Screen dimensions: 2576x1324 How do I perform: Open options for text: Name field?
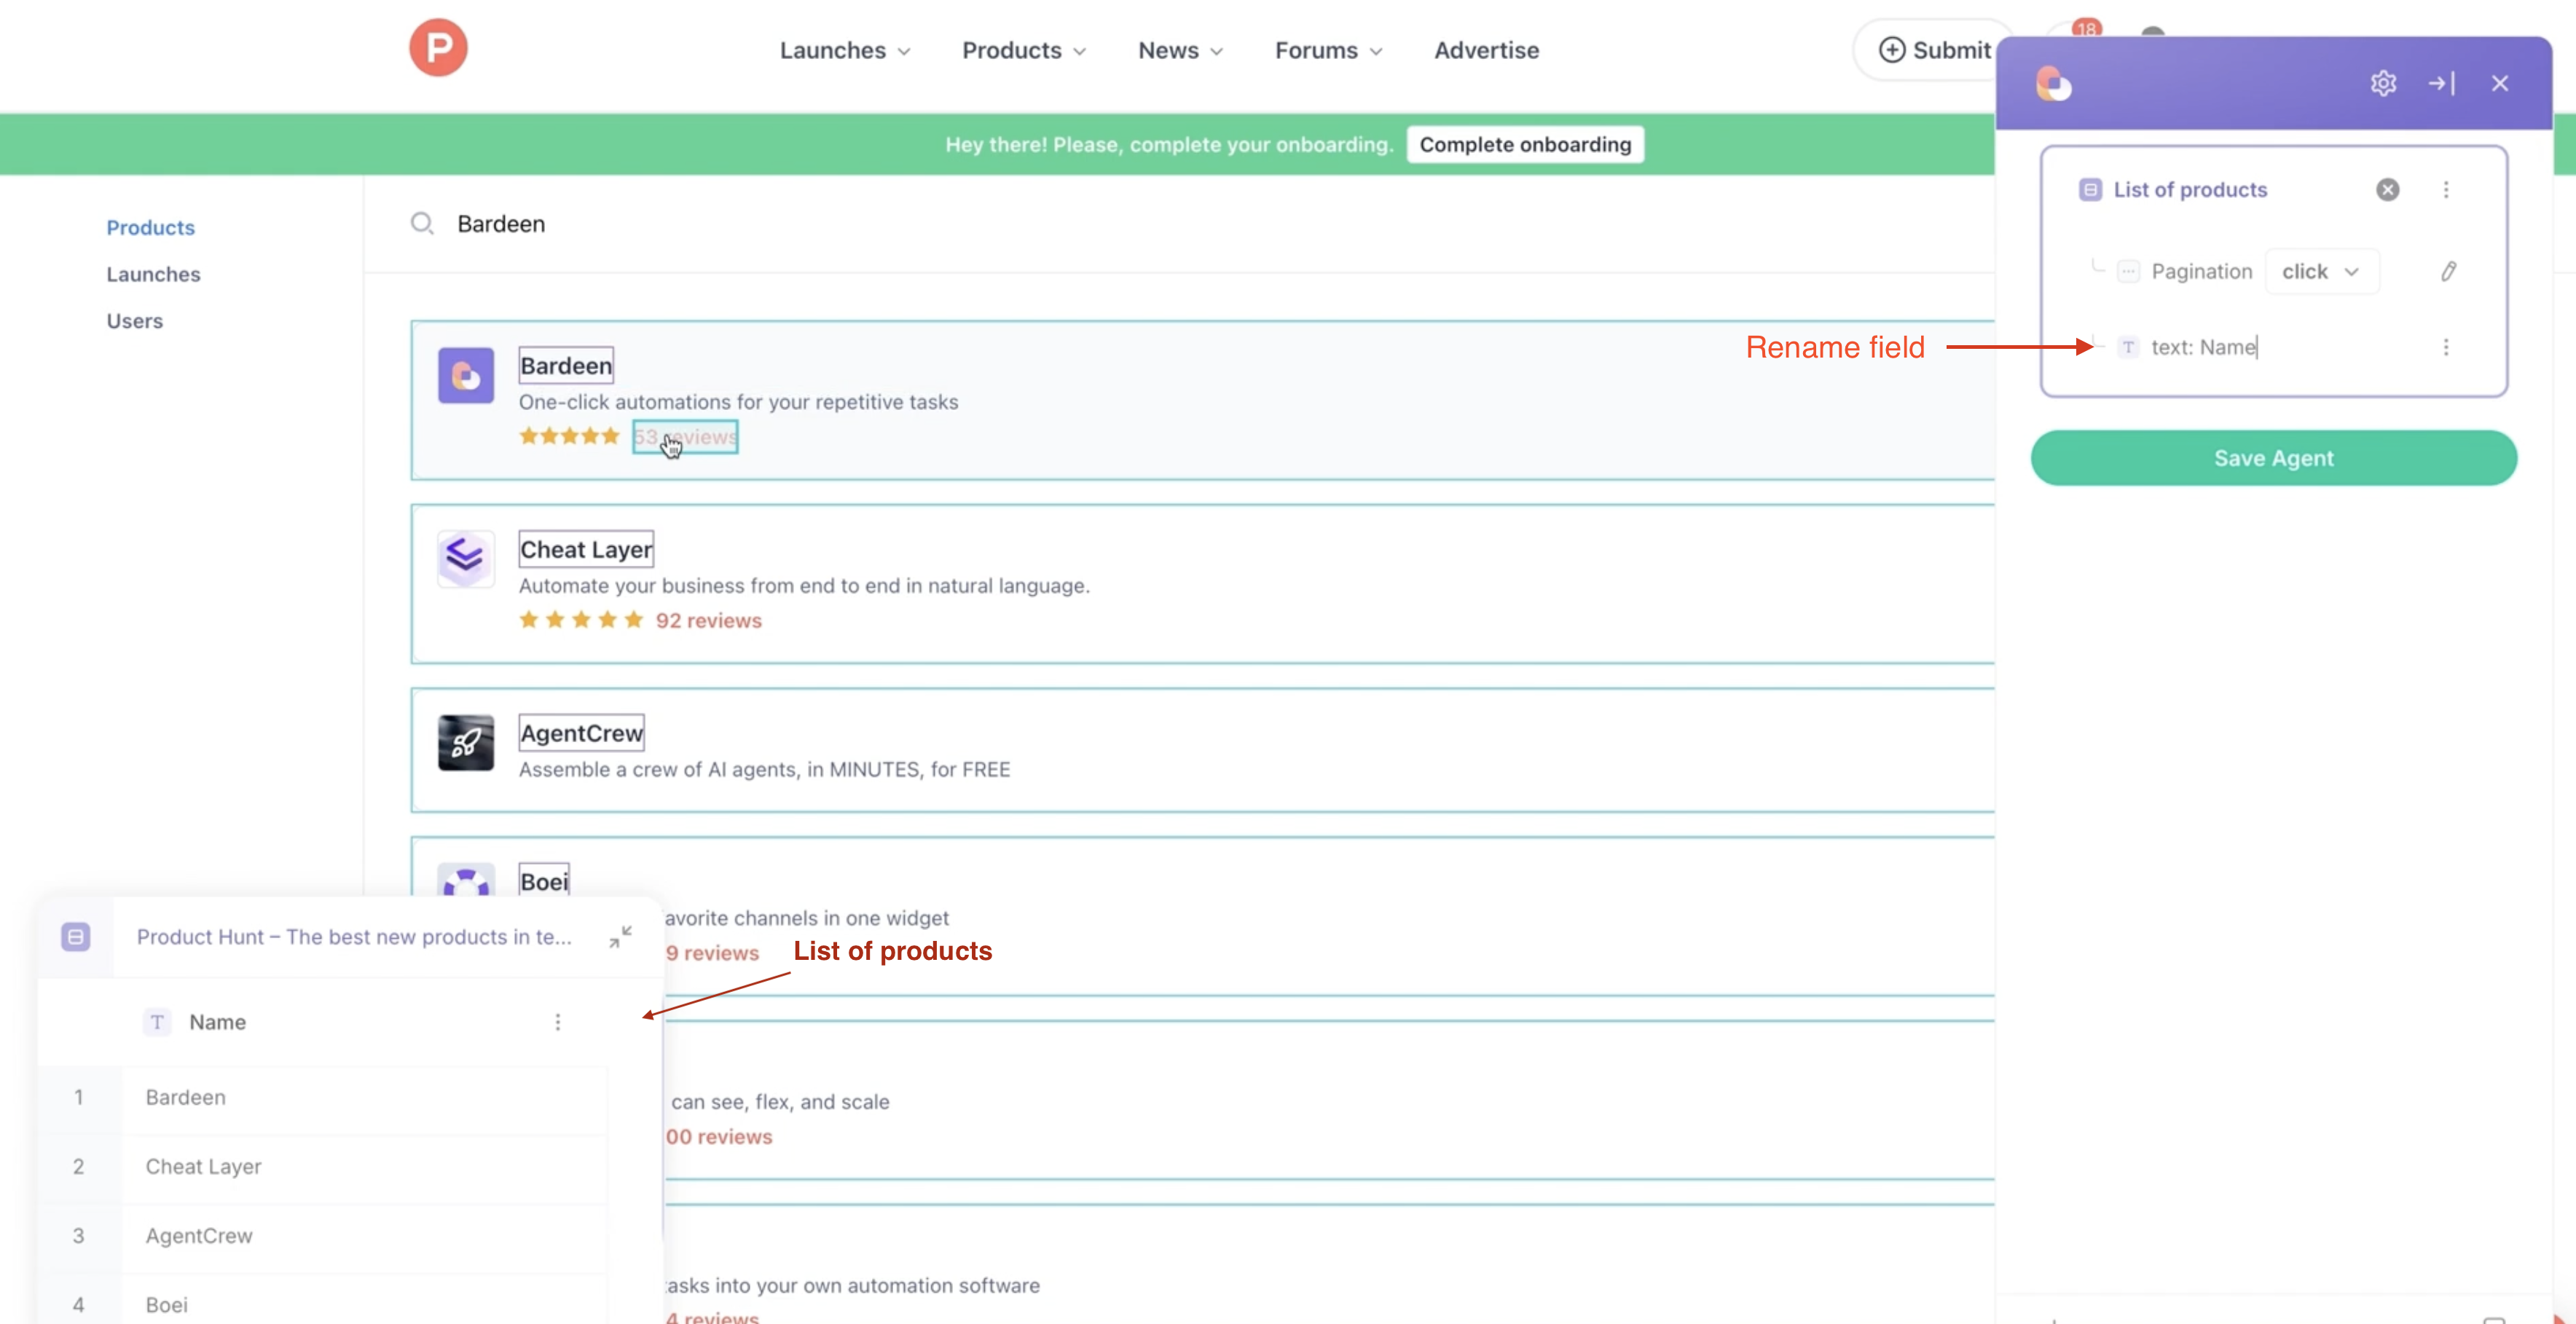pos(2446,347)
